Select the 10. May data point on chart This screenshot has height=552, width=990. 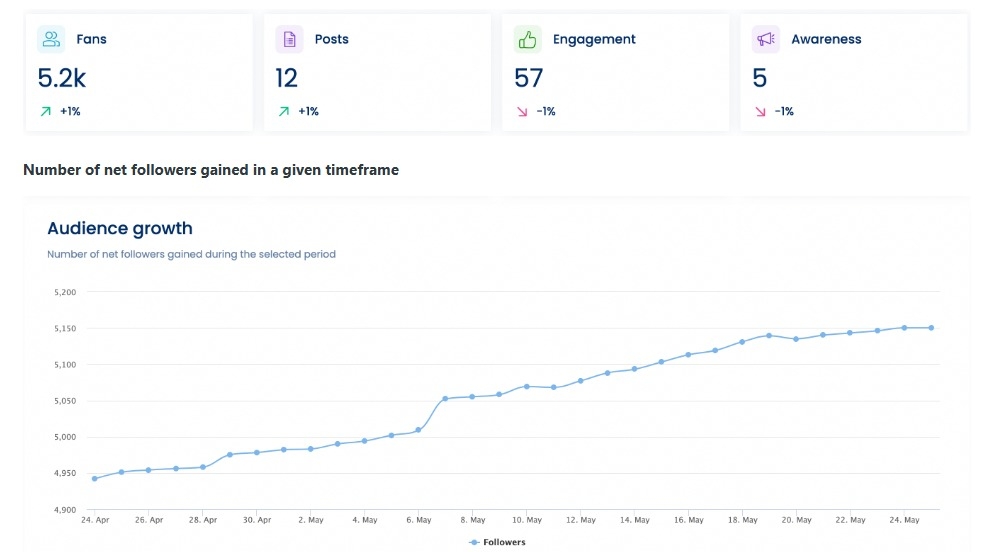click(526, 386)
